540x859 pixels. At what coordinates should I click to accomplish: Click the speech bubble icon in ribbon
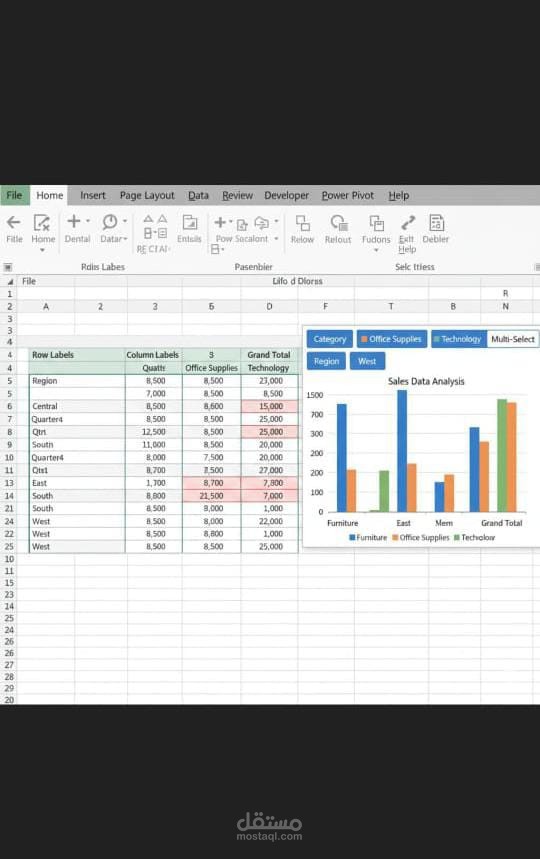click(x=262, y=223)
